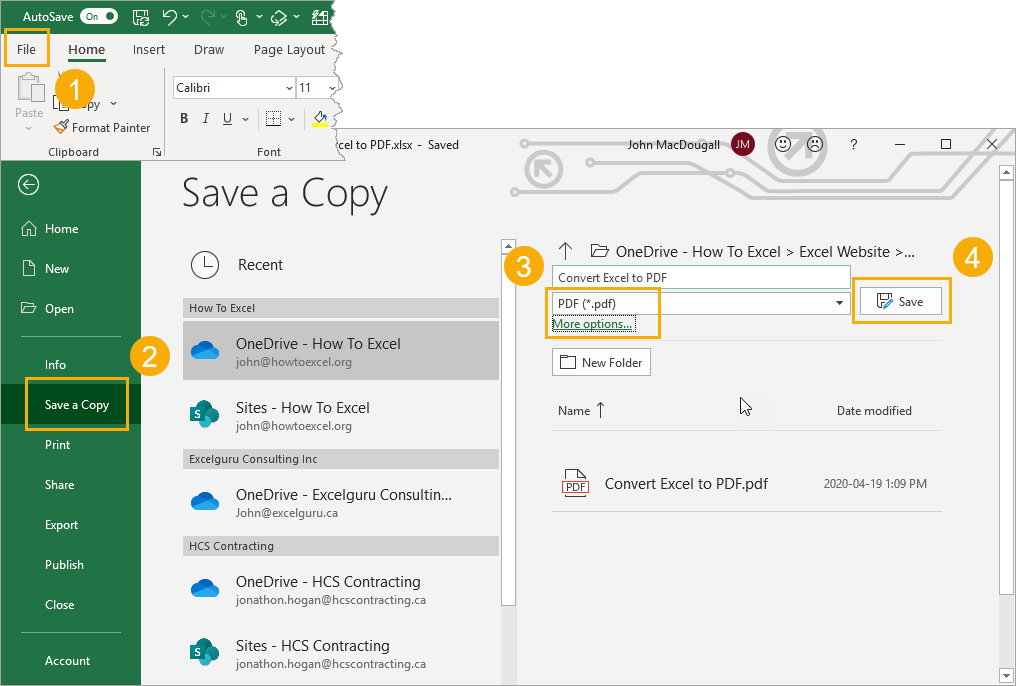Sort by Name column header
Image resolution: width=1016 pixels, height=686 pixels.
coord(581,410)
